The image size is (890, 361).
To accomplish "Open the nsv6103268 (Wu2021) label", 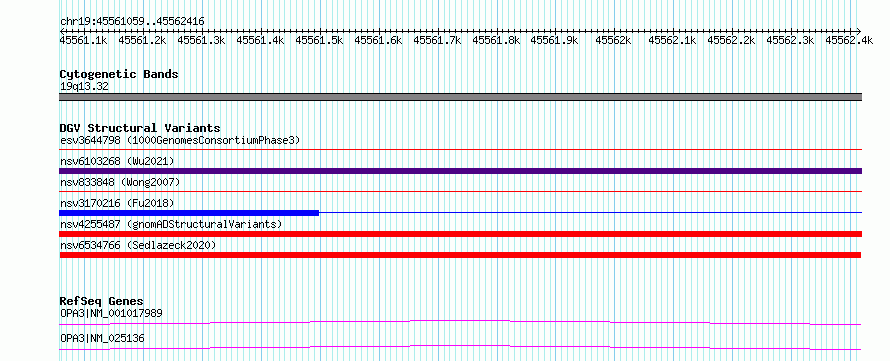I will tap(117, 161).
